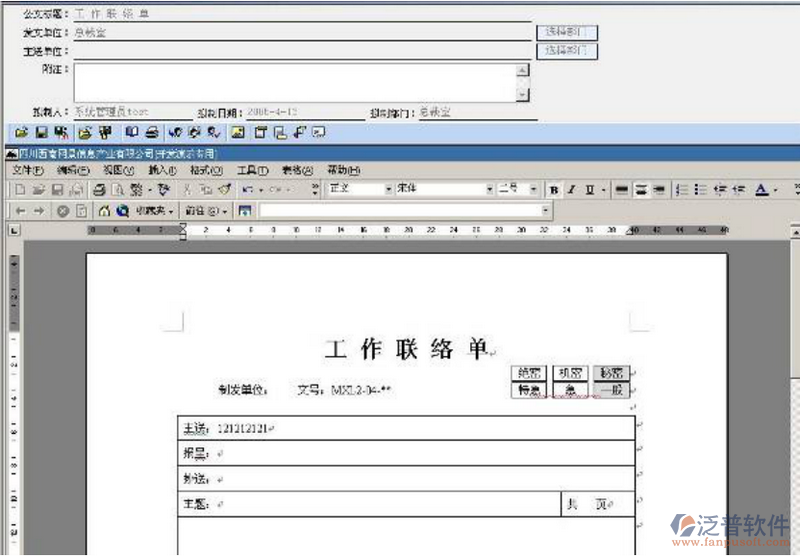
Task: Open the font size dropdown
Action: tap(532, 189)
